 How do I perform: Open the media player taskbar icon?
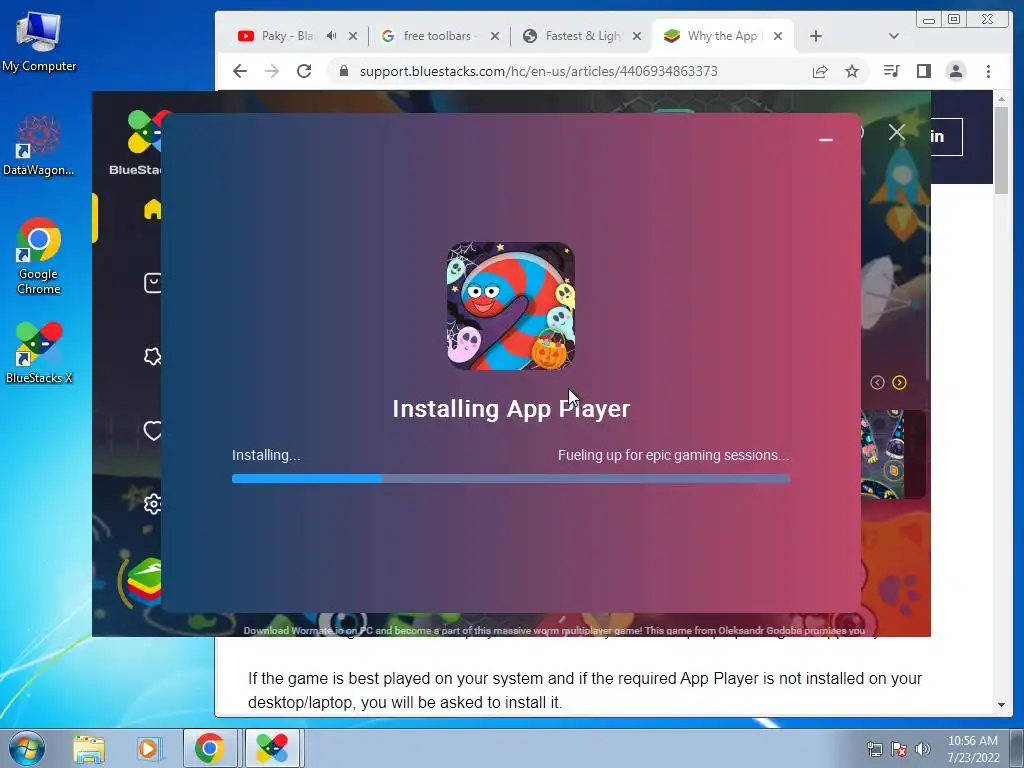pos(149,748)
